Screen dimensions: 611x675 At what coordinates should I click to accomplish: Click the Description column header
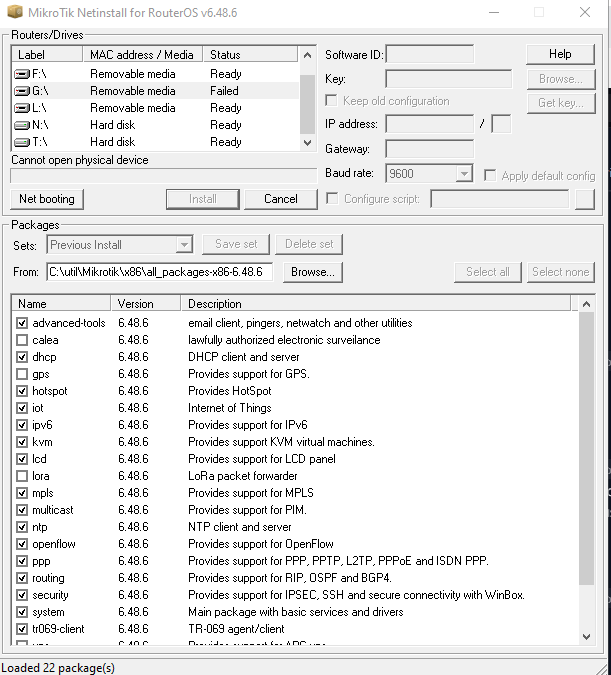(376, 303)
